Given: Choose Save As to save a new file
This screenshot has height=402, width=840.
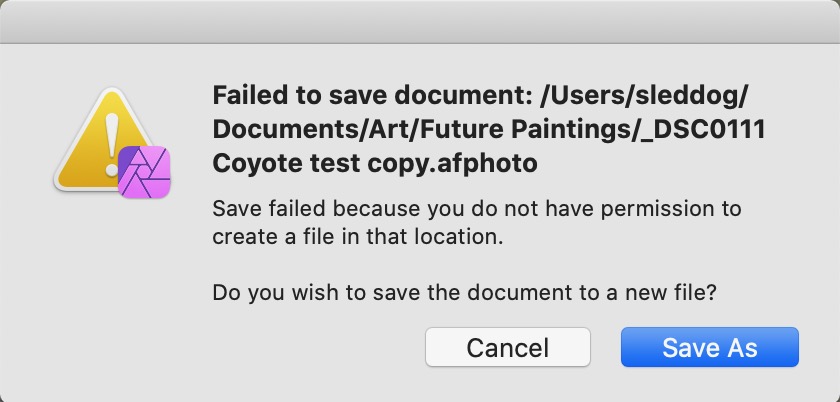Looking at the screenshot, I should 709,347.
